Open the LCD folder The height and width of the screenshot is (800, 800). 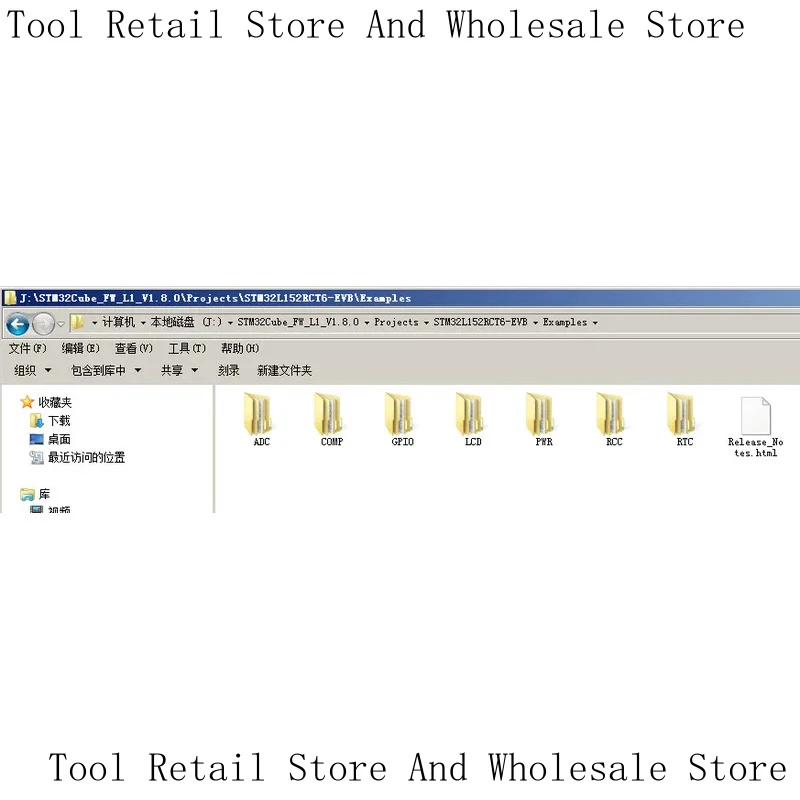tap(472, 419)
